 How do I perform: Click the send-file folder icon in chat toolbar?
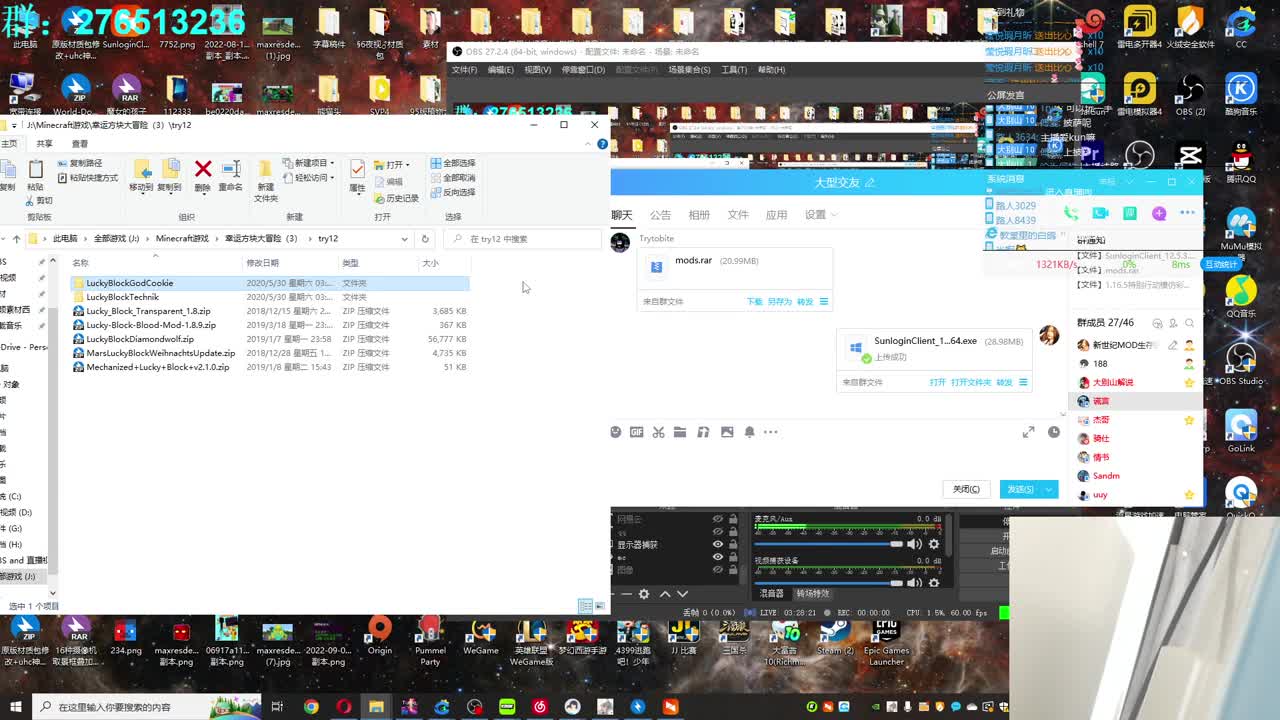pos(680,432)
